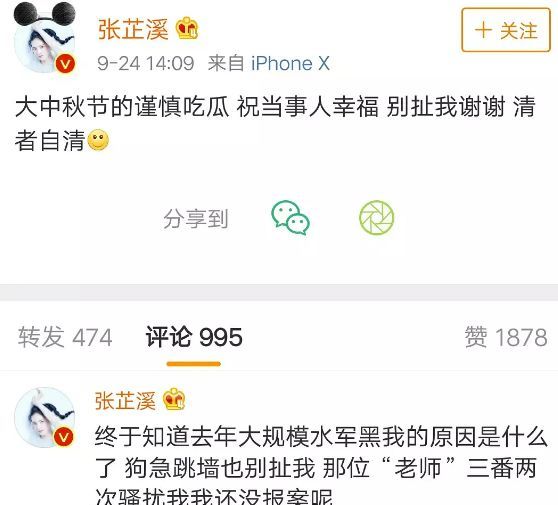This screenshot has height=505, width=558.
Task: Share post via the green aperture icon
Action: click(377, 218)
